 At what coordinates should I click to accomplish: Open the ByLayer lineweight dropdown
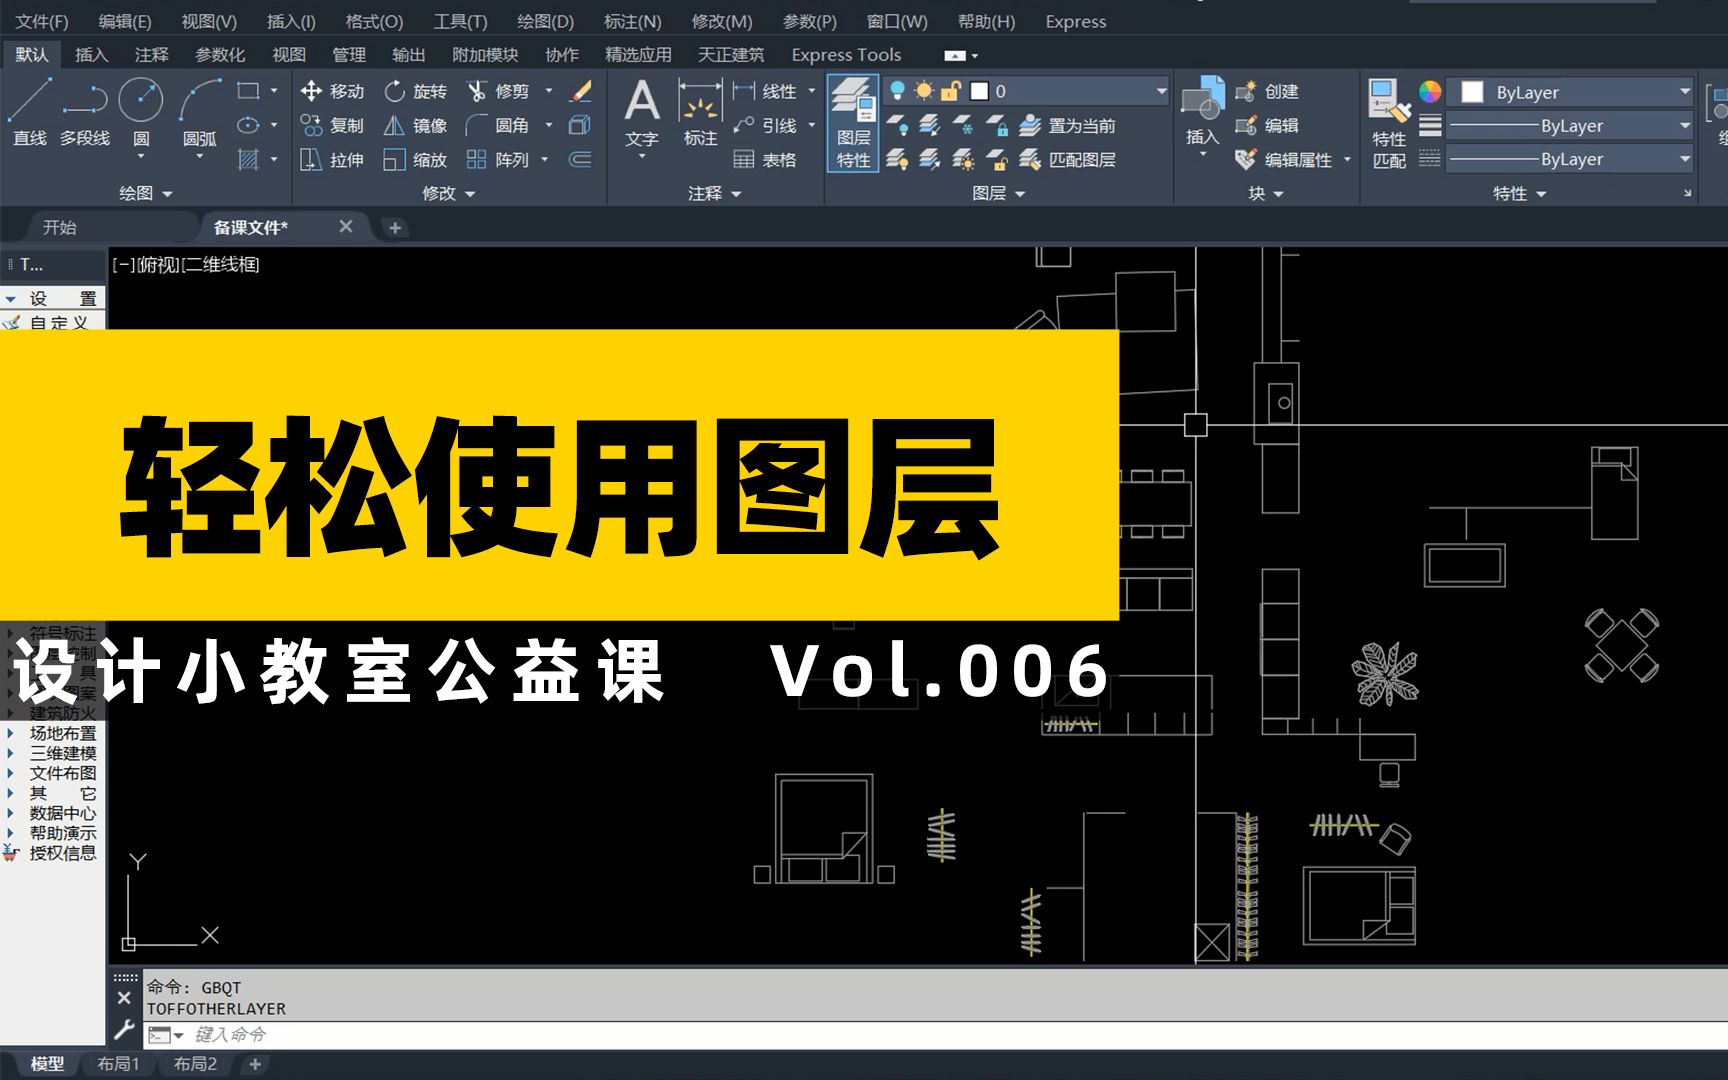[x=1684, y=125]
